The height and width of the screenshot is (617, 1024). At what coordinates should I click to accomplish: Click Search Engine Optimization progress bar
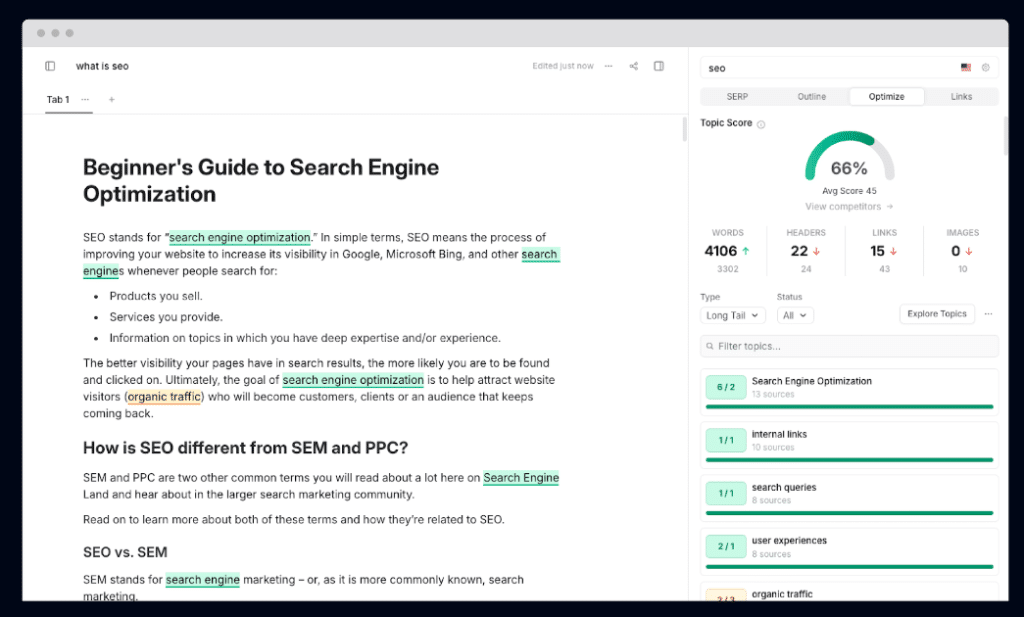point(849,407)
